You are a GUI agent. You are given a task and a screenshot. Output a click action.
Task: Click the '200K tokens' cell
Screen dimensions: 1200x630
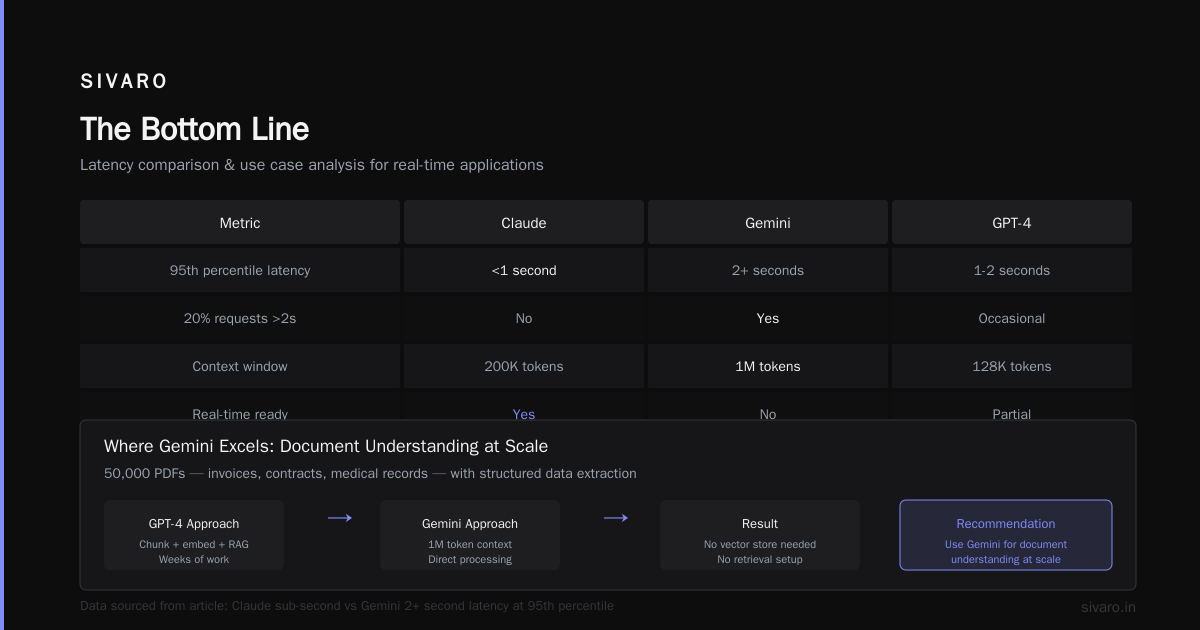(x=524, y=366)
